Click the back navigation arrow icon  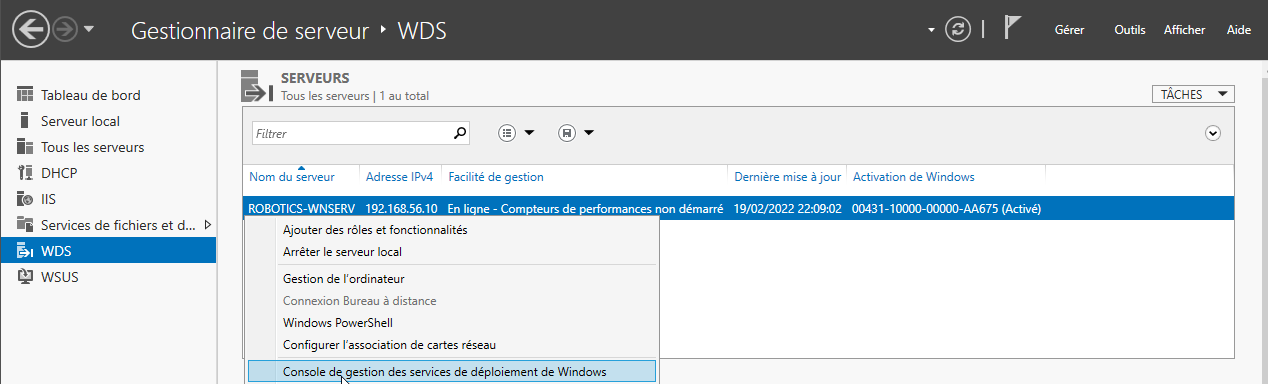pyautogui.click(x=30, y=29)
